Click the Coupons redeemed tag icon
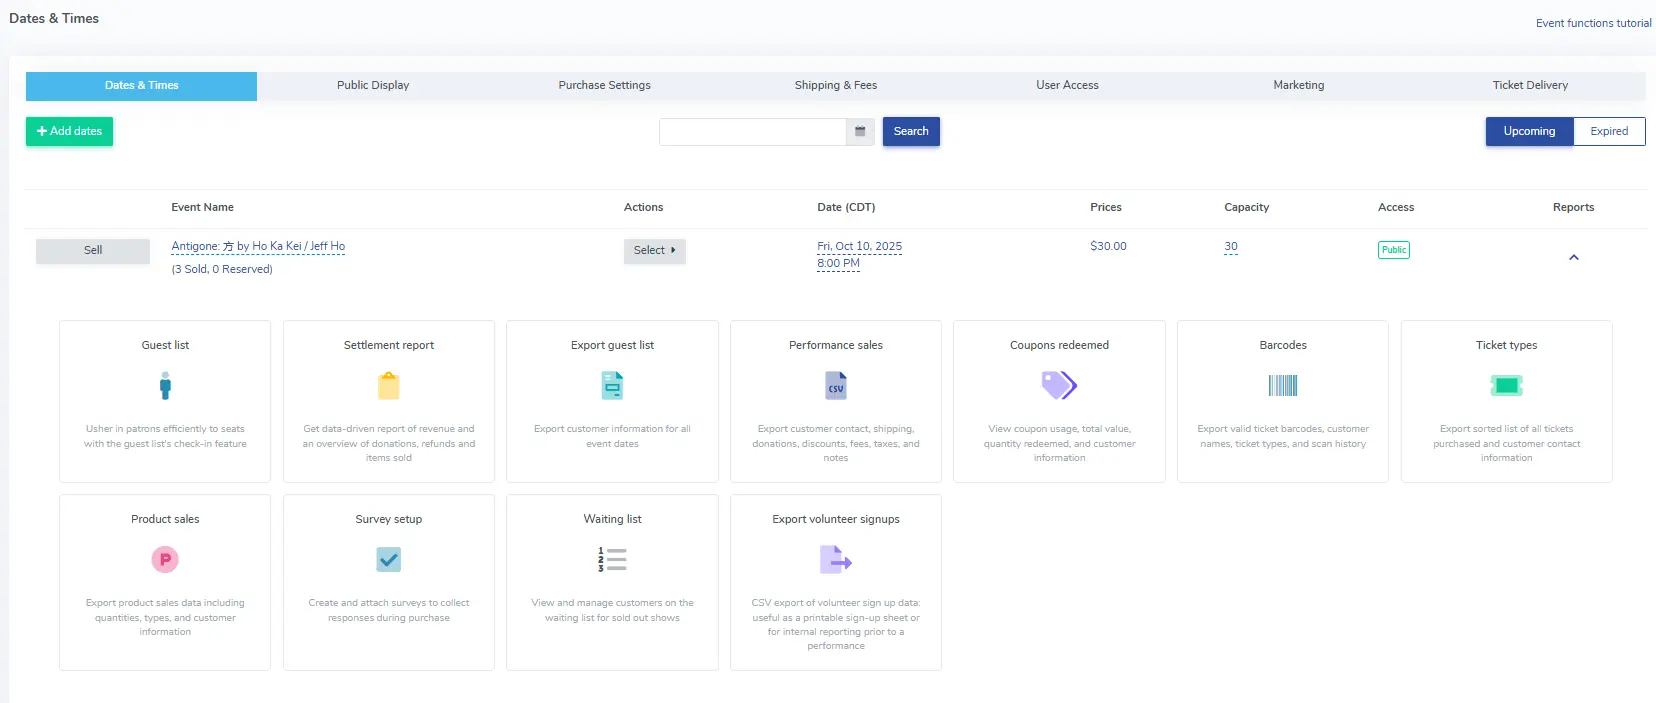The width and height of the screenshot is (1656, 703). (x=1059, y=385)
